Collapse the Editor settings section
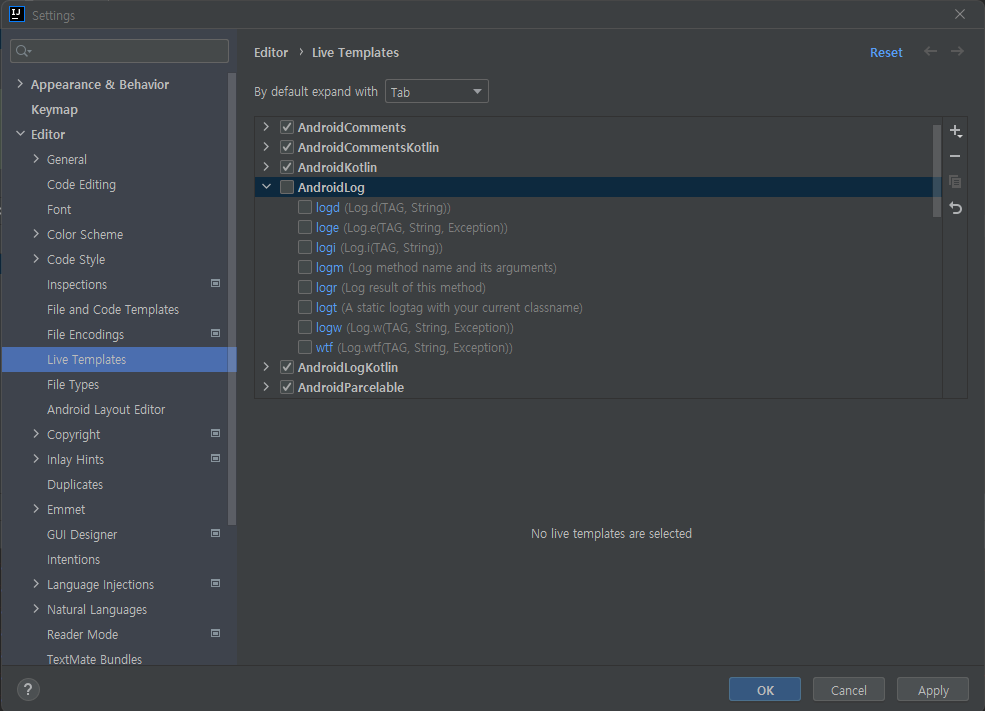 20,134
